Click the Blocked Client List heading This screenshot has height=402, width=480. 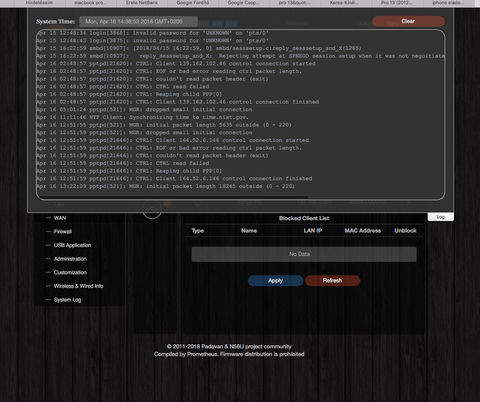point(304,218)
